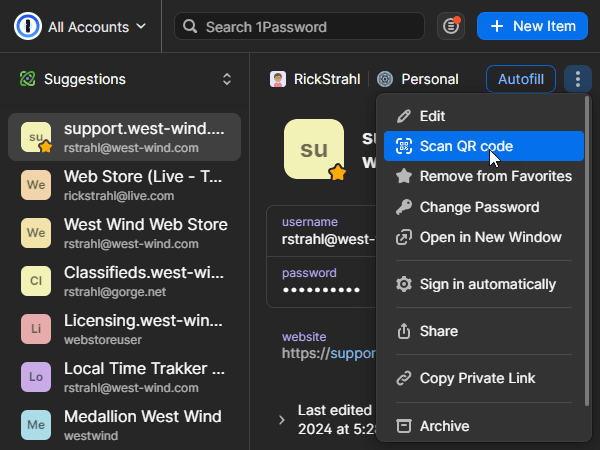Viewport: 600px width, 450px height.
Task: Click the Personal vault icon
Action: pyautogui.click(x=385, y=79)
